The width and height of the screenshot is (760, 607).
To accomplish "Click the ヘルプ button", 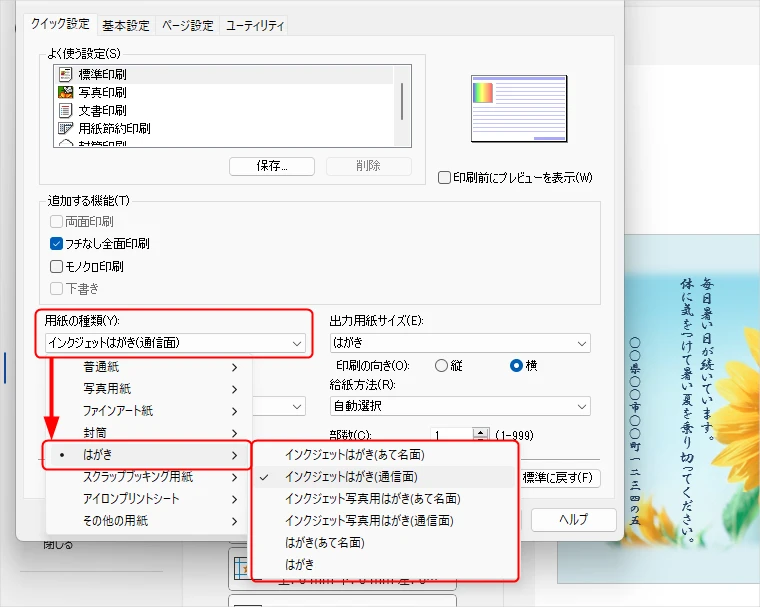I will (x=574, y=520).
